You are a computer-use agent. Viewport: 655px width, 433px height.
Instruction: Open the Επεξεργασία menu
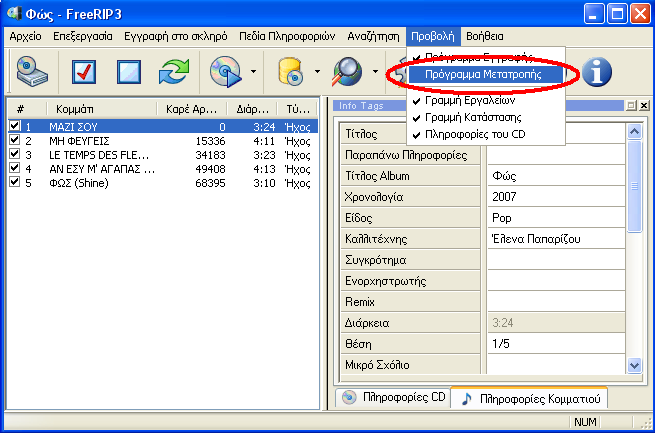pyautogui.click(x=83, y=36)
